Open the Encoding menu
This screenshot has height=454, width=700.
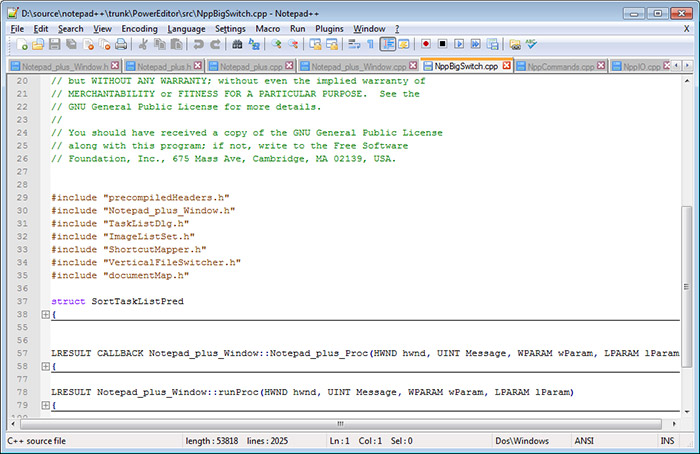pyautogui.click(x=139, y=29)
